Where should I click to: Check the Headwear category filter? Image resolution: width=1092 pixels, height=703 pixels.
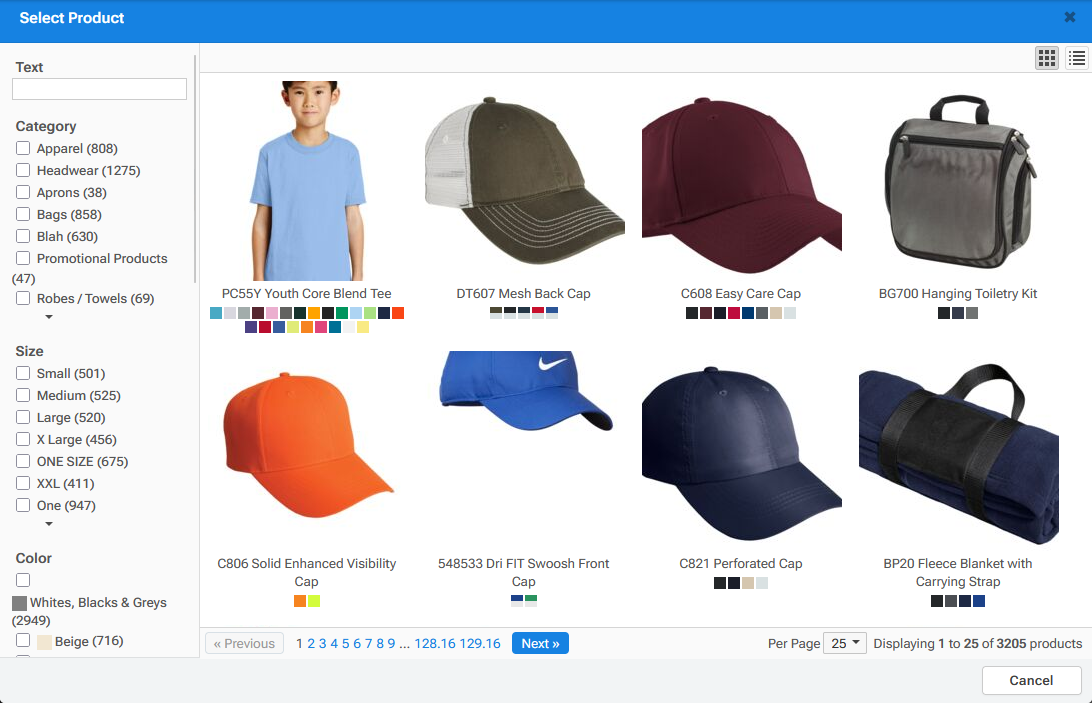23,170
